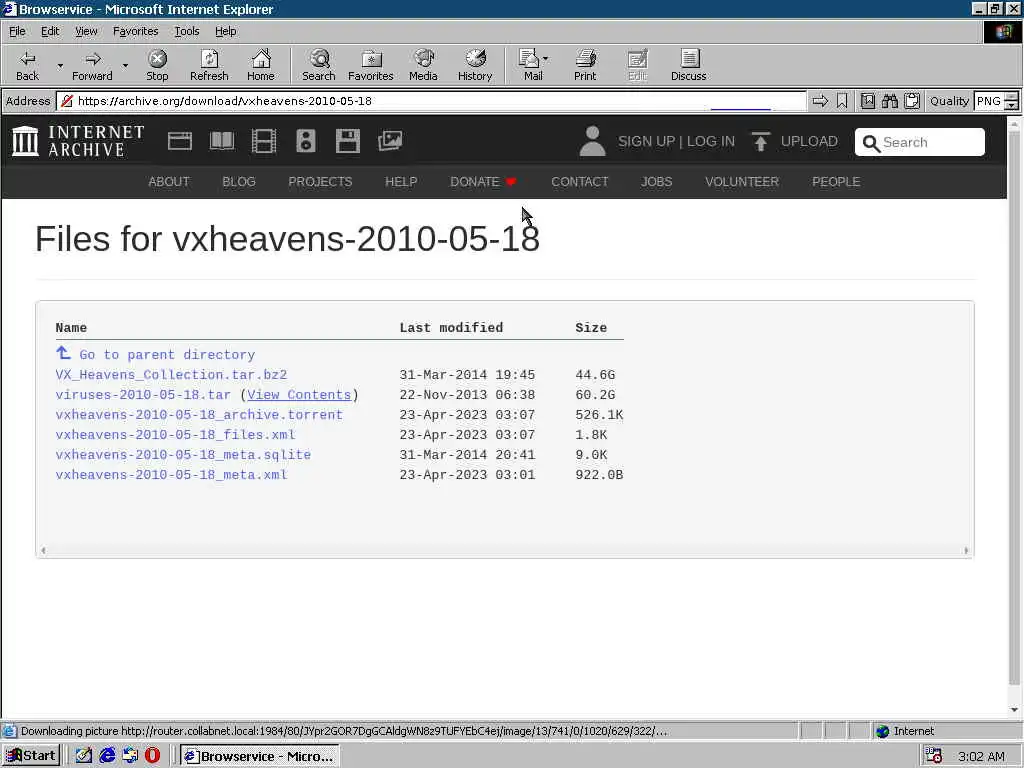Screen dimensions: 1024x768
Task: Print the current page
Action: pyautogui.click(x=585, y=65)
